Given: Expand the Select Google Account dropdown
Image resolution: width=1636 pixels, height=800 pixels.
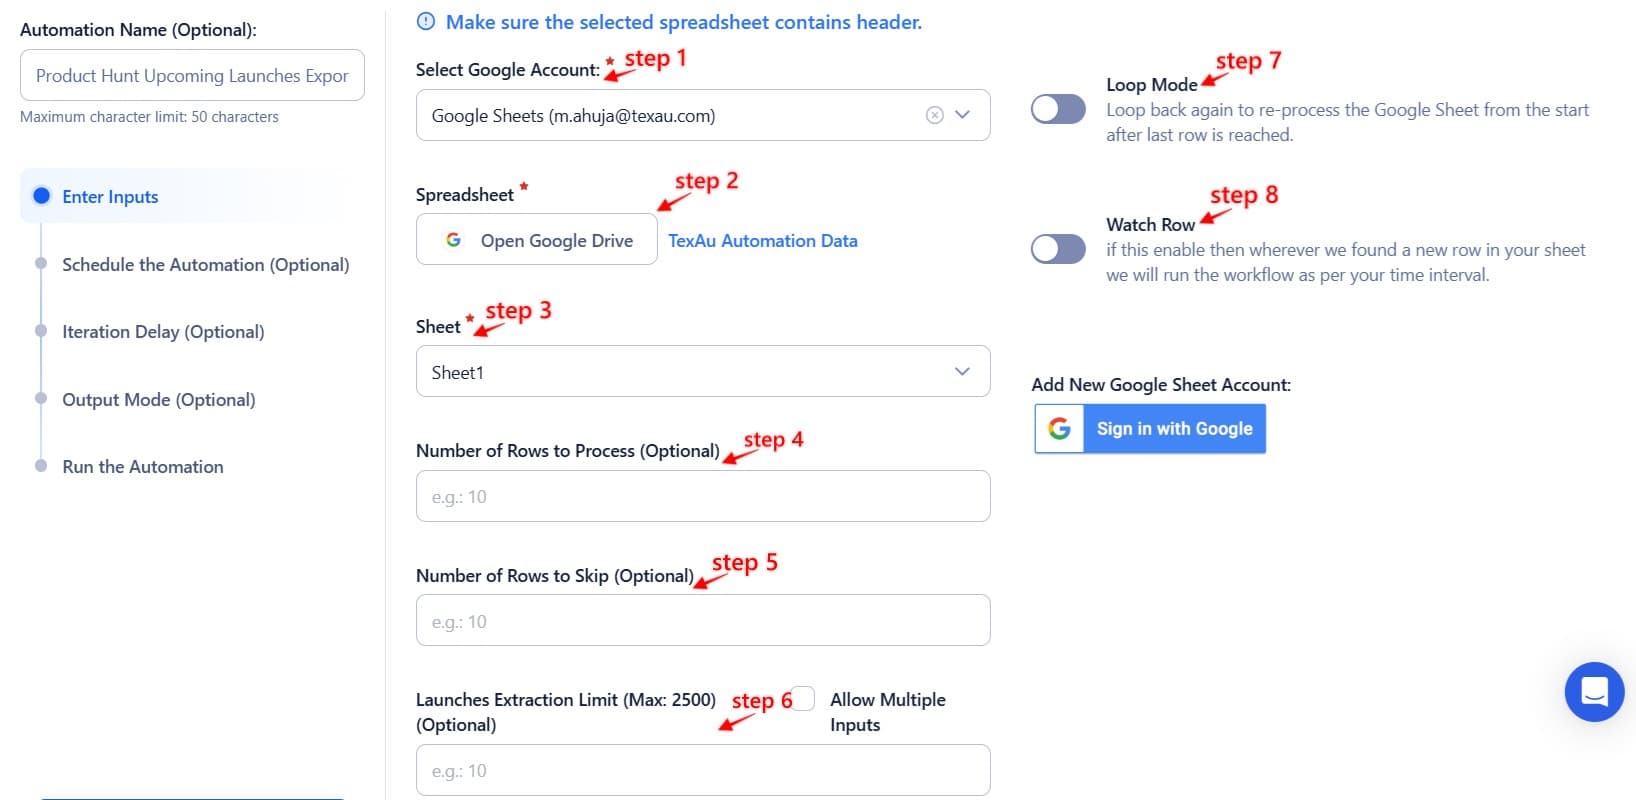Looking at the screenshot, I should point(962,114).
